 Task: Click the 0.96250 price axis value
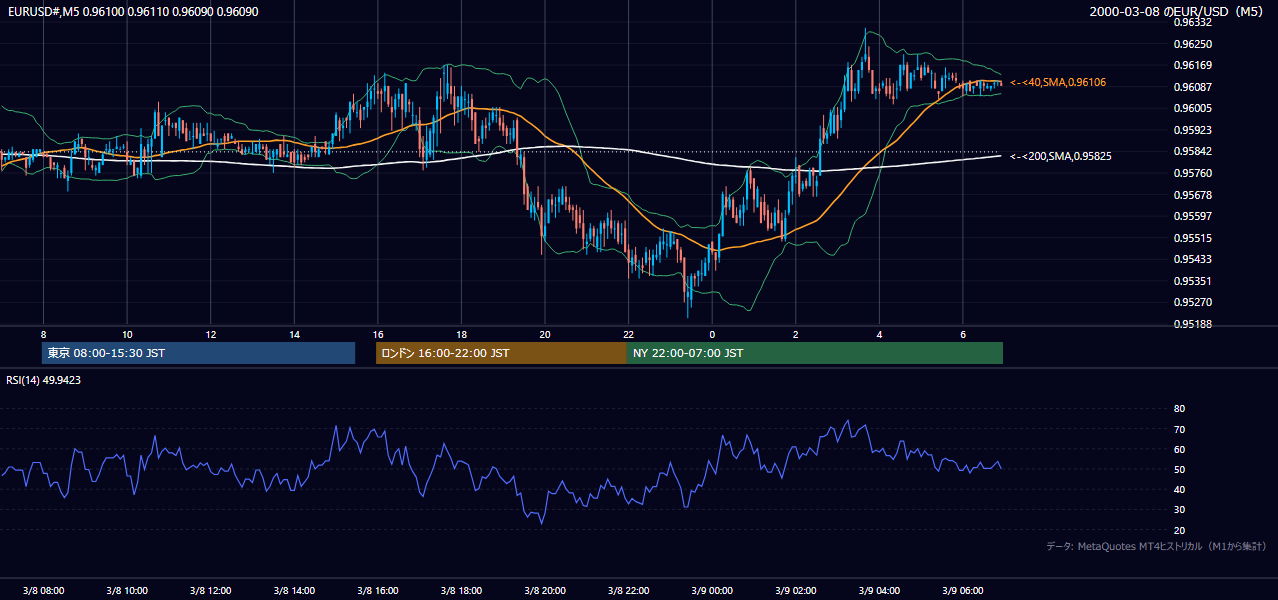pos(1192,44)
